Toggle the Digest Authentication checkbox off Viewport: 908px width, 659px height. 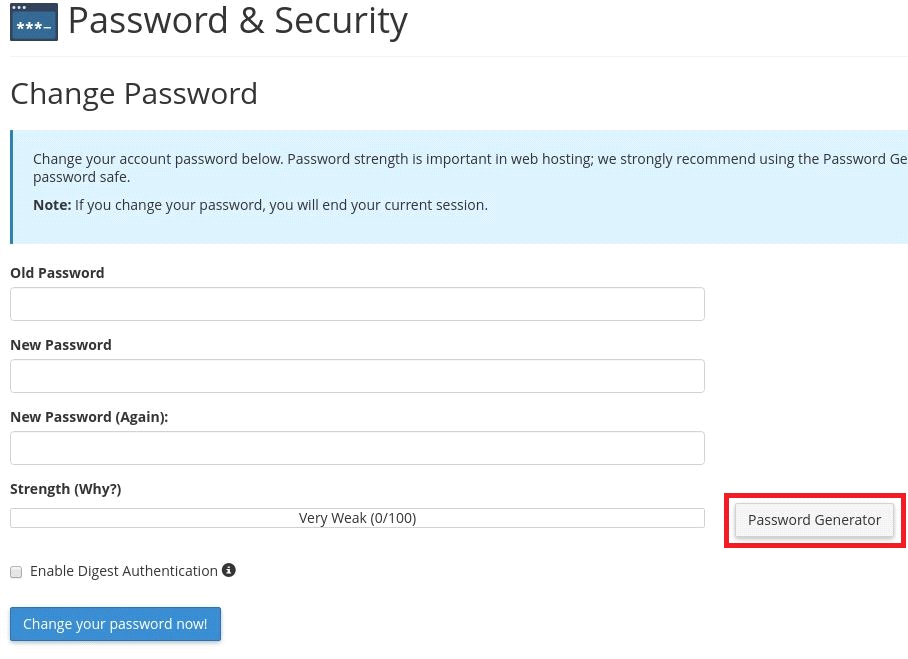(16, 571)
